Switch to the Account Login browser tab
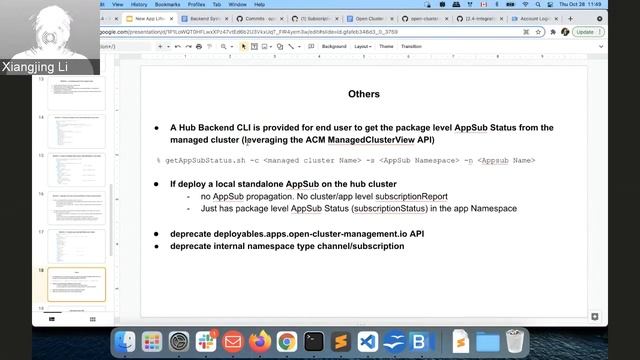Image resolution: width=640 pixels, height=360 pixels. [x=534, y=19]
